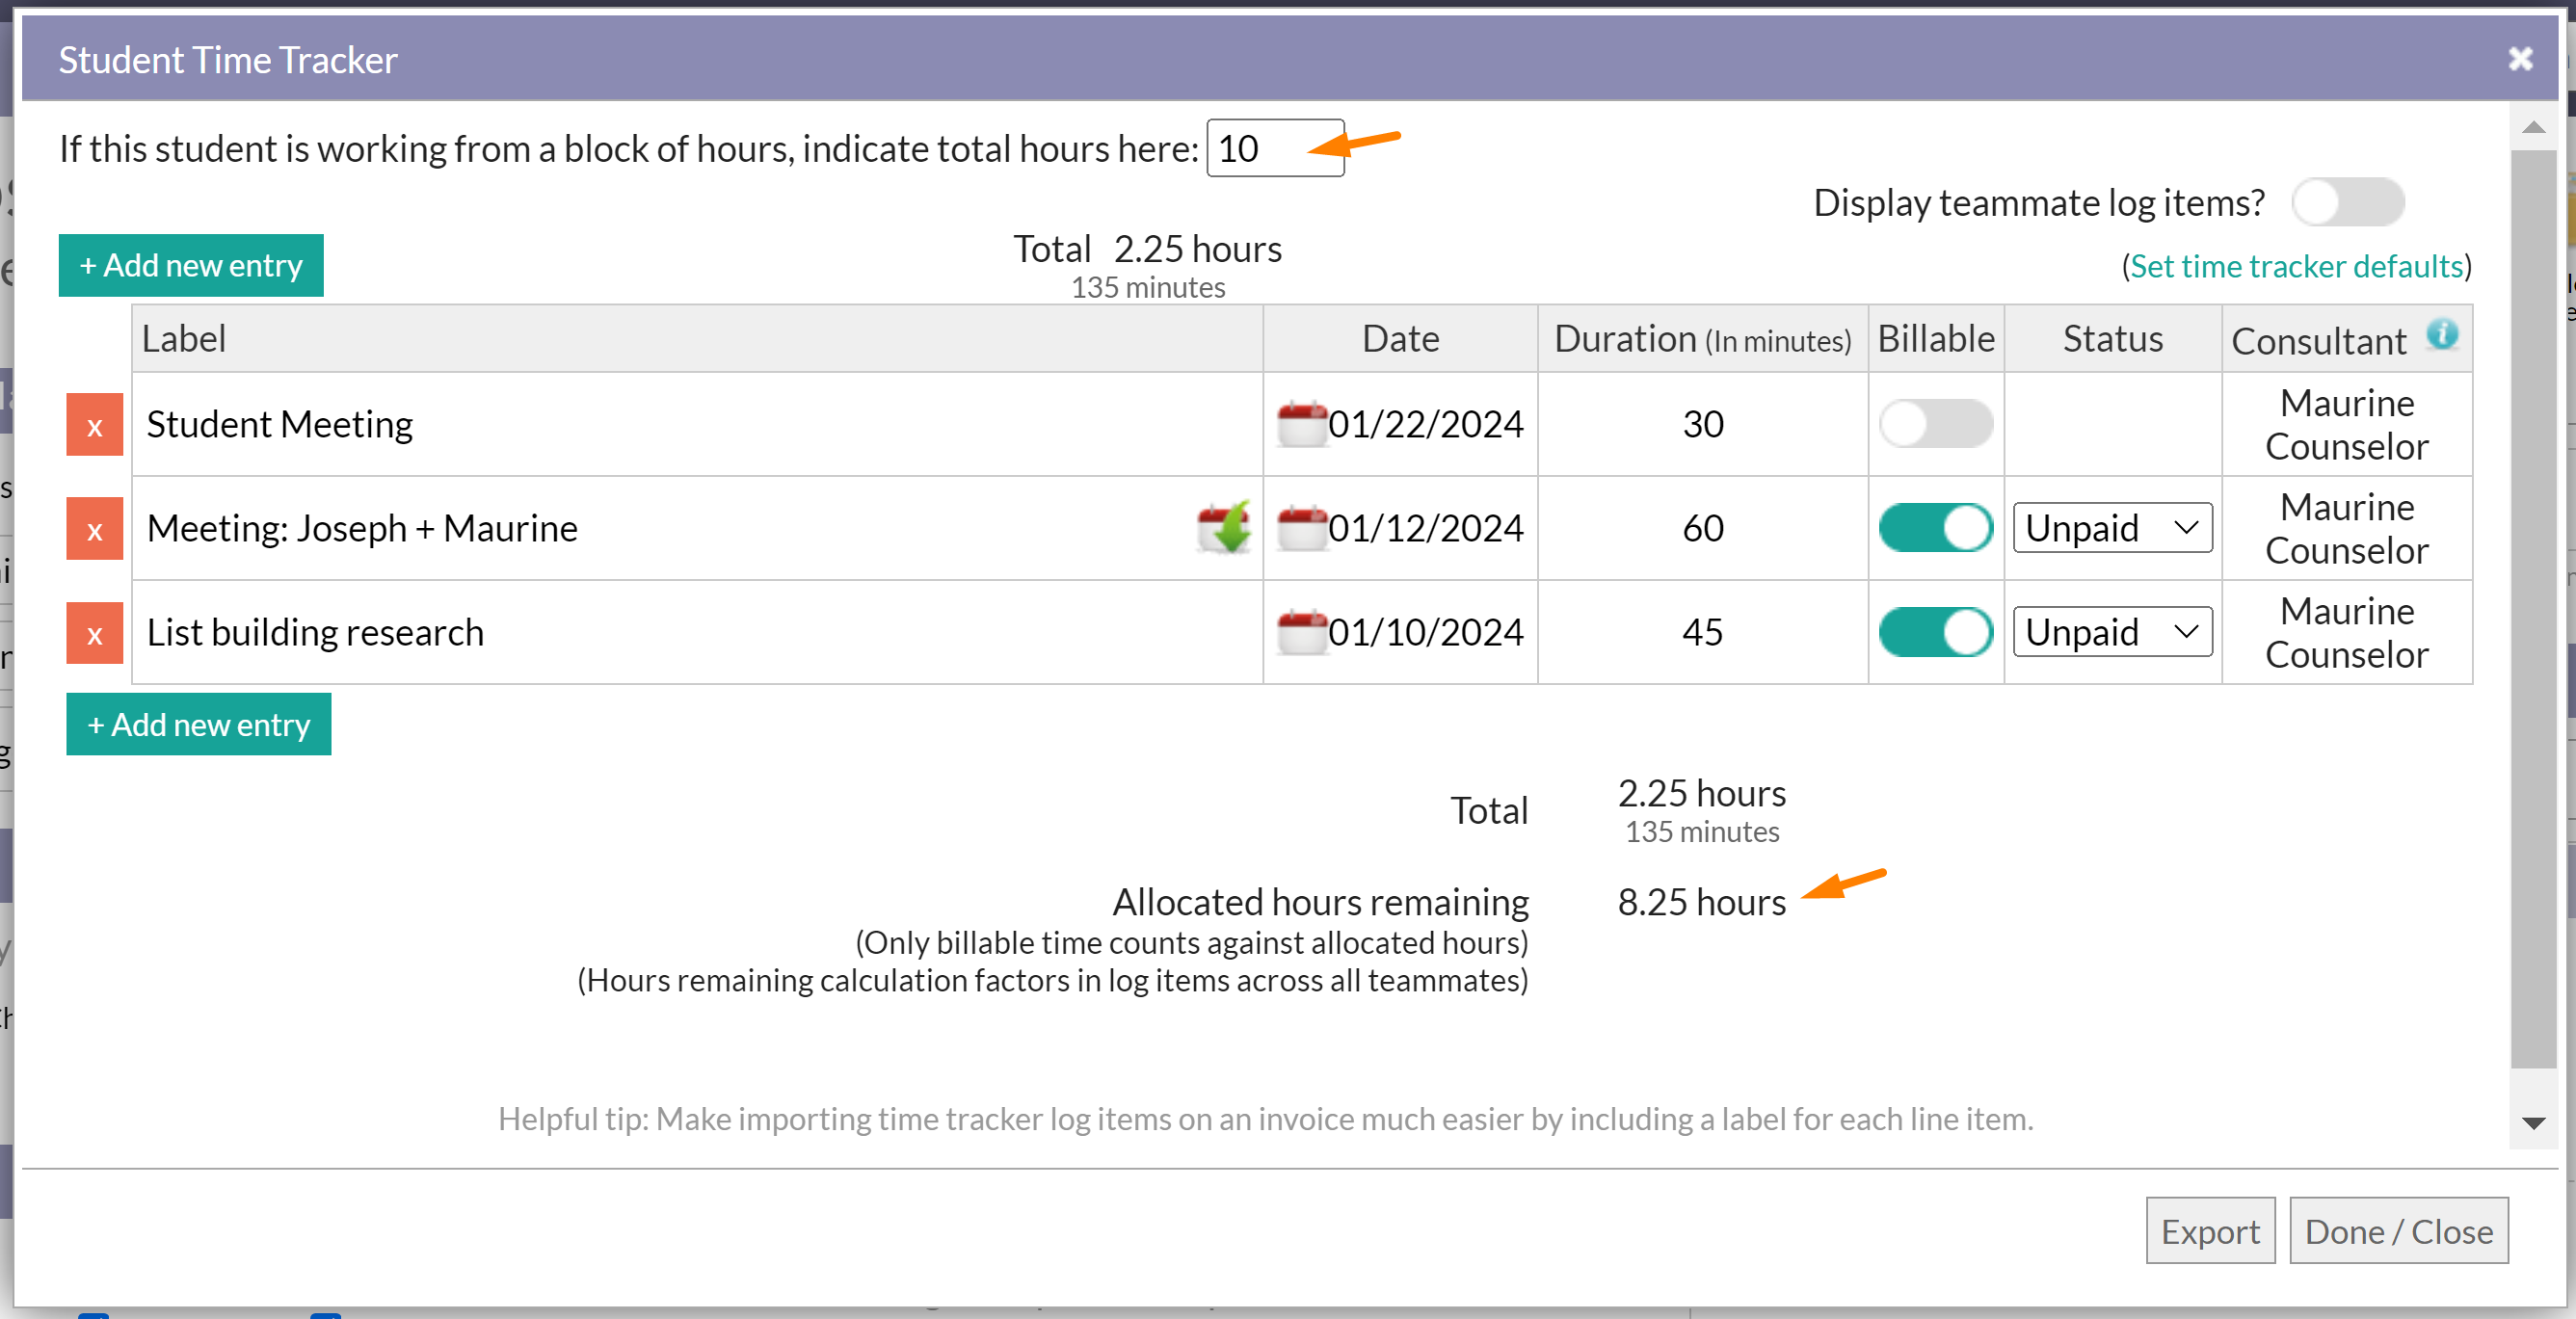Open status dropdown for List building research
Viewport: 2576px width, 1319px height.
coord(2112,632)
